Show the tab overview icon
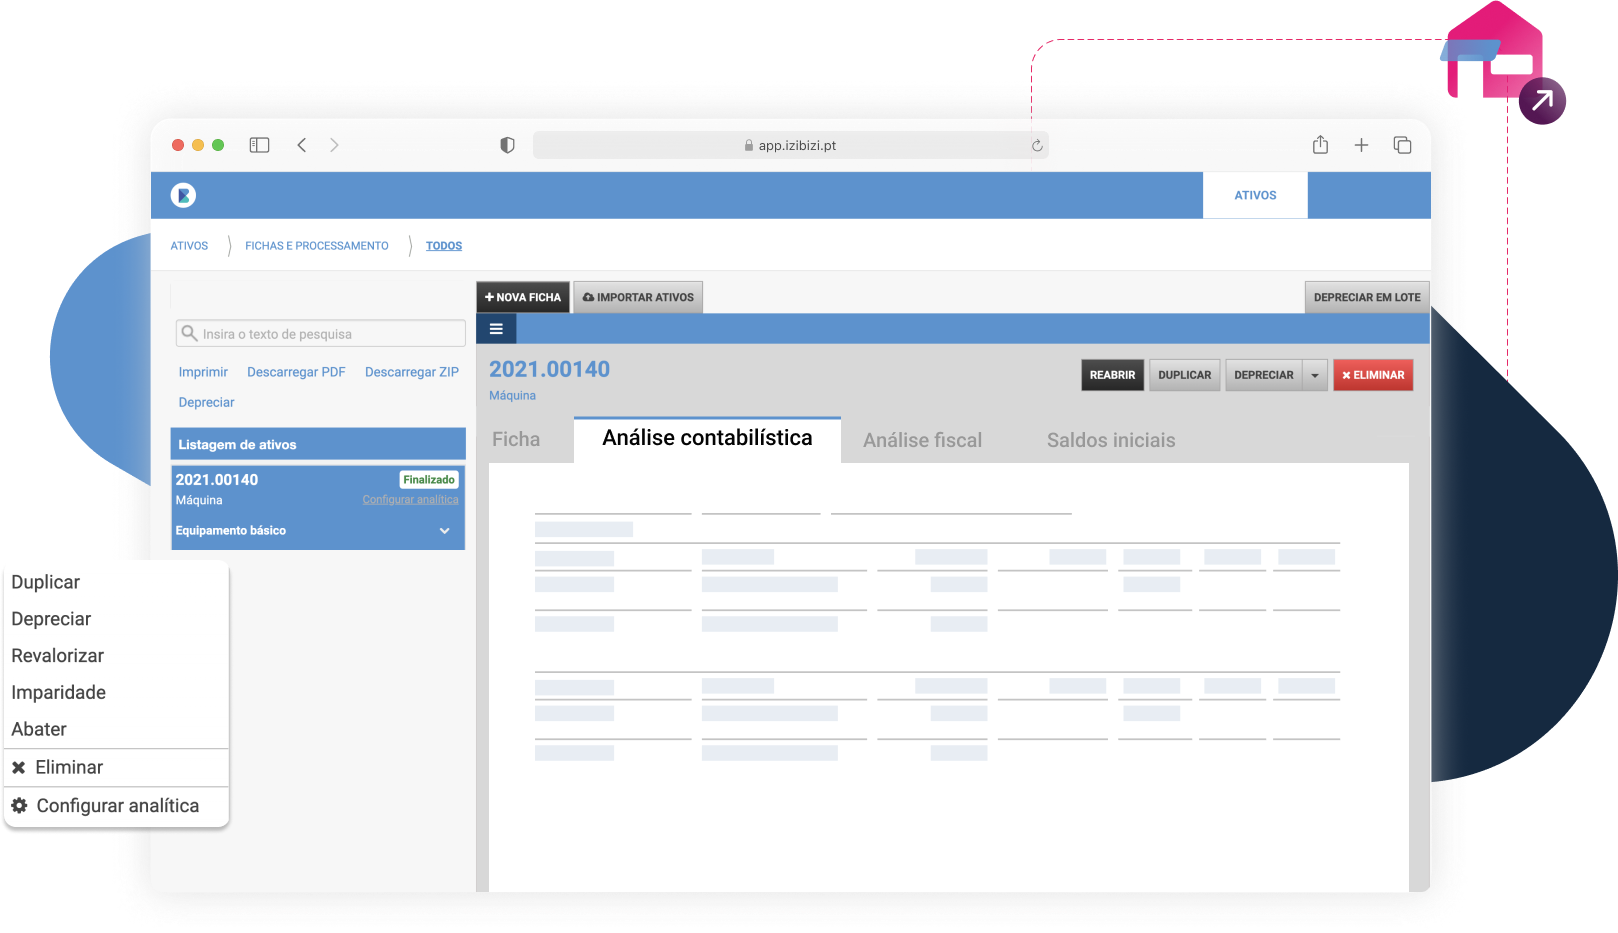The image size is (1618, 933). tap(1402, 145)
